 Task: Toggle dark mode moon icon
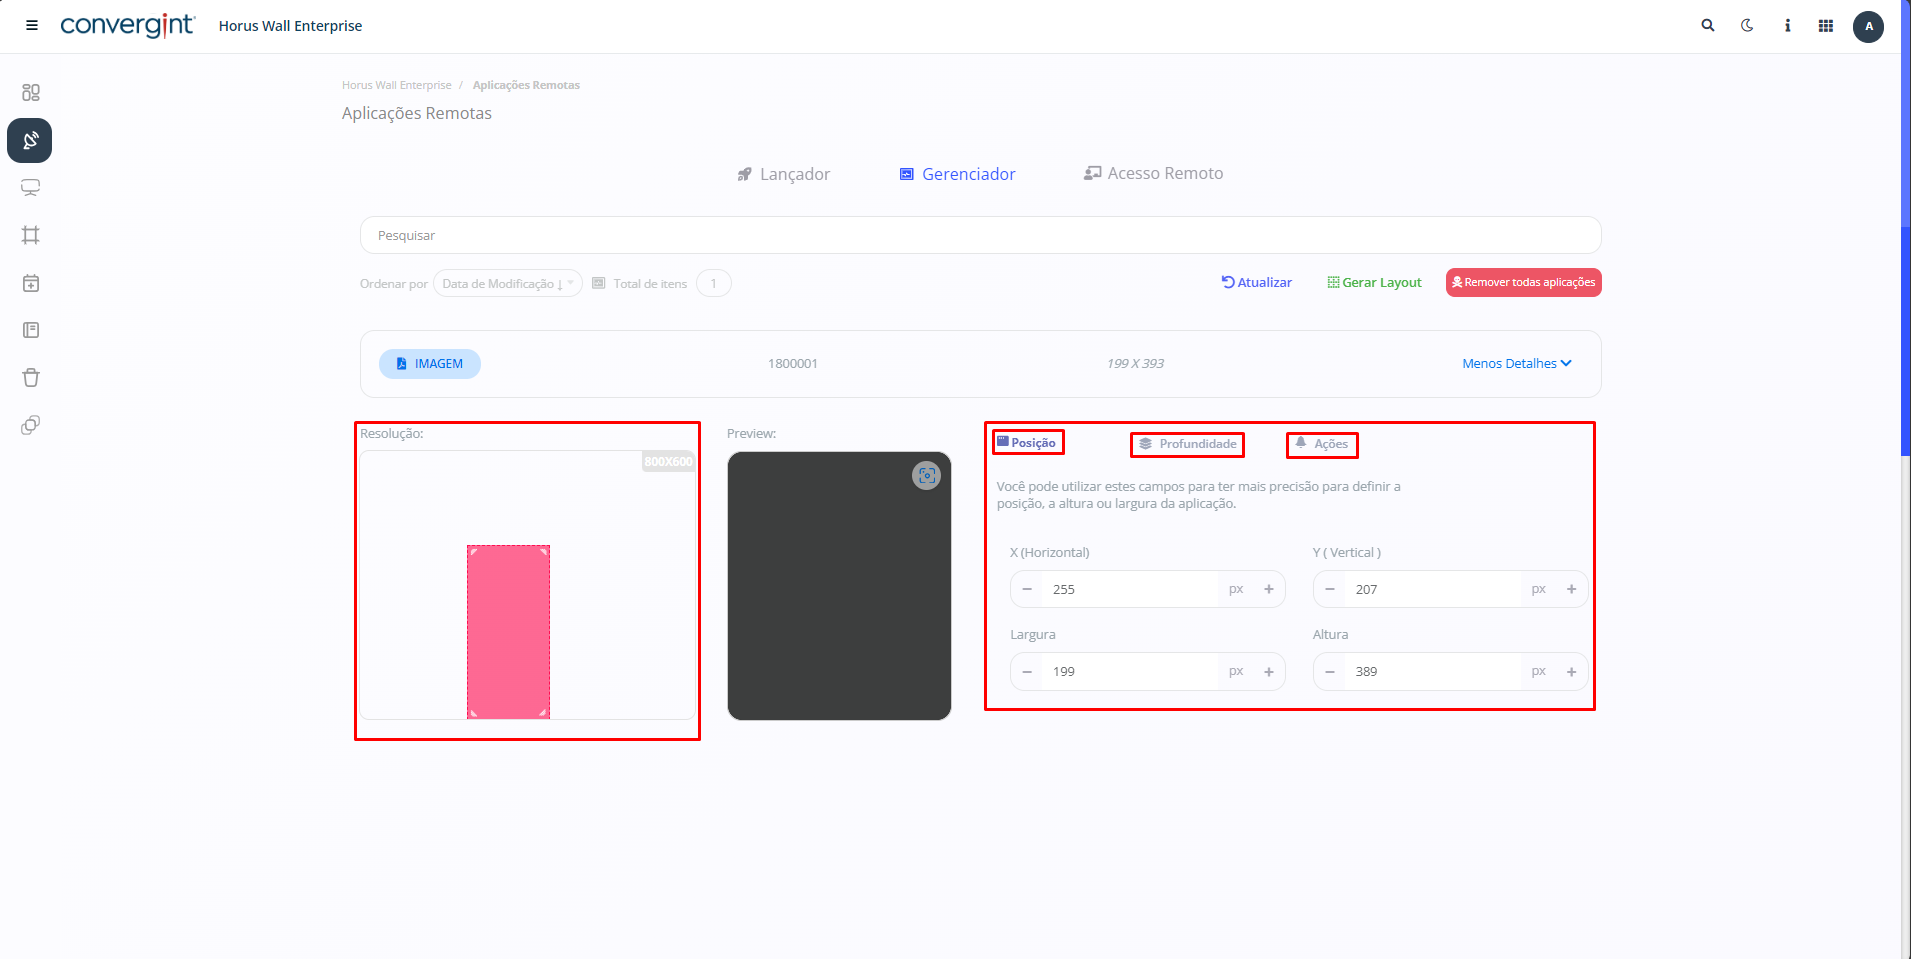1747,26
